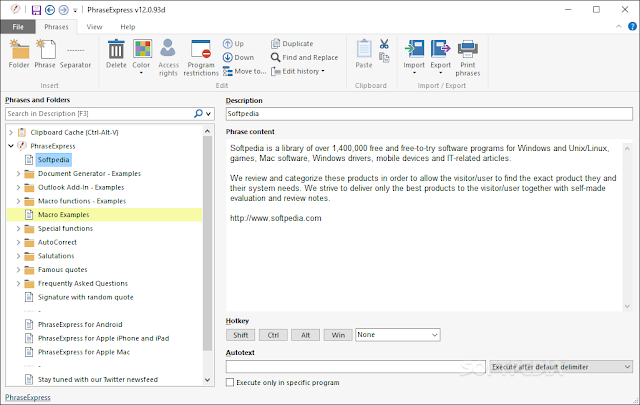This screenshot has height=405, width=640.
Task: Expand Outlook Add-In - Examples folder
Action: (x=18, y=187)
